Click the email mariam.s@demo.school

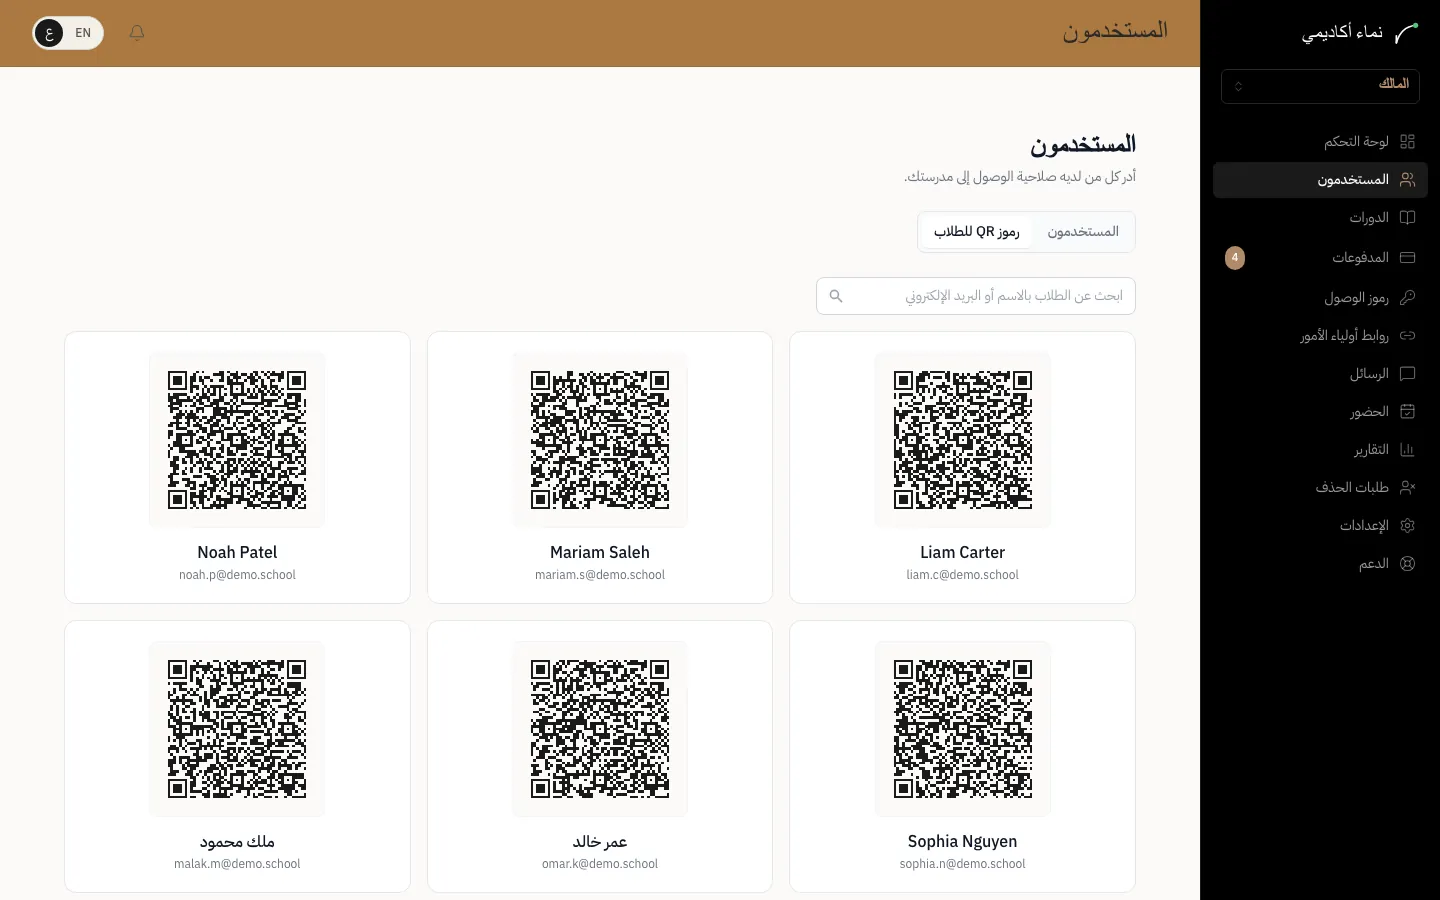pyautogui.click(x=600, y=575)
